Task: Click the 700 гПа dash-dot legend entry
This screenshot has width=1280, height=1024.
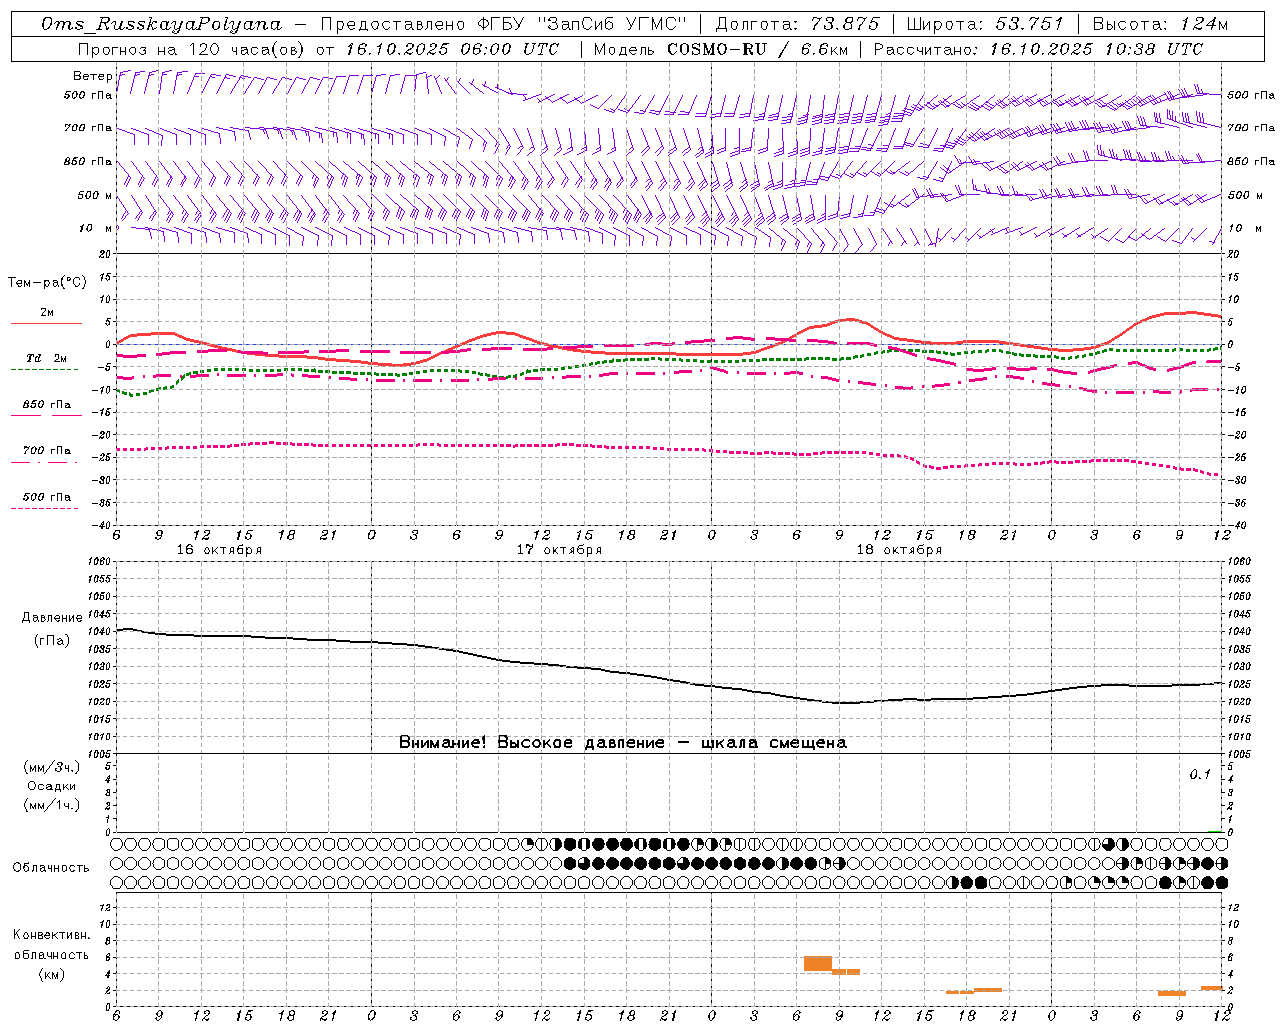Action: [x=46, y=451]
